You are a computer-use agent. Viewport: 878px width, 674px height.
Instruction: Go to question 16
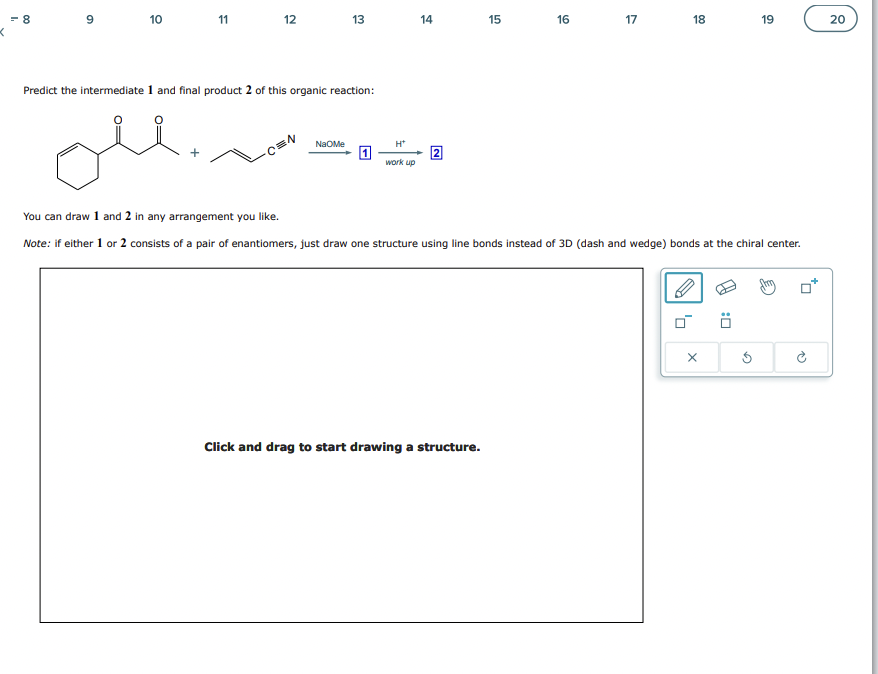(563, 19)
